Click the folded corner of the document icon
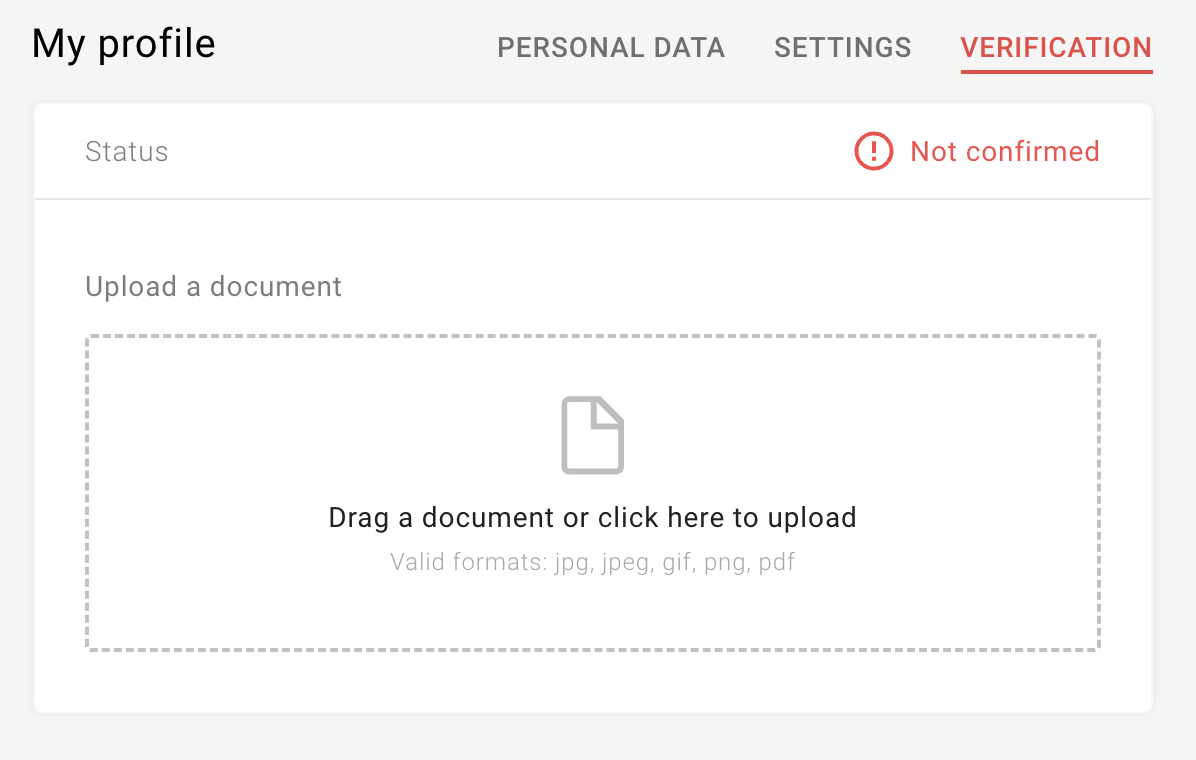1196x760 pixels. click(609, 413)
